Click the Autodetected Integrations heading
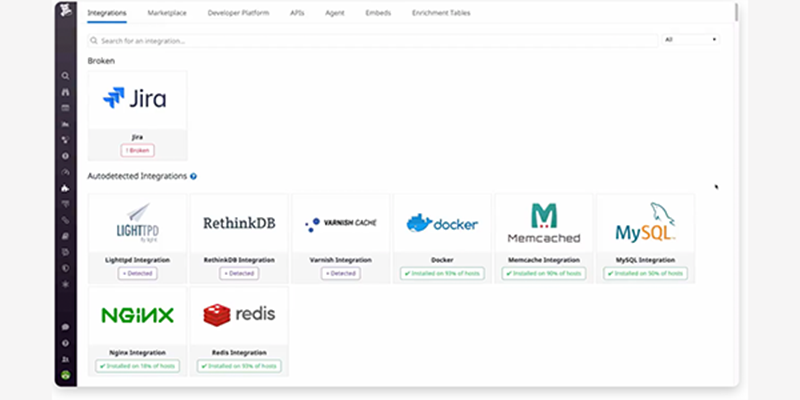Screen dimensions: 800x400 click(x=137, y=177)
